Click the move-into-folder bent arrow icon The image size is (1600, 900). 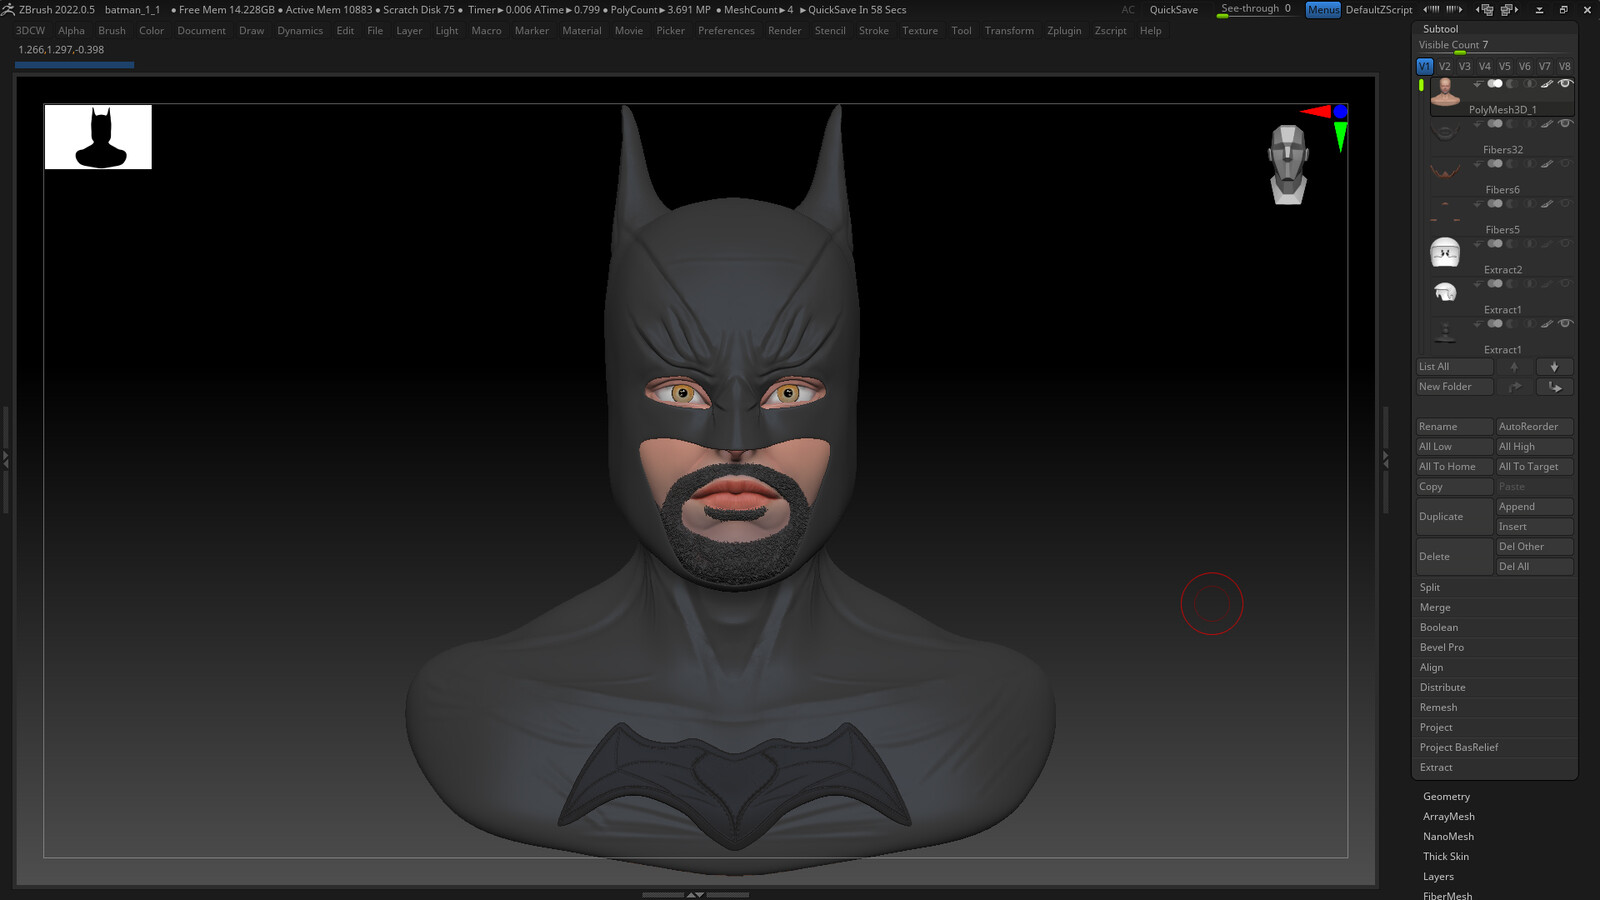pos(1554,387)
